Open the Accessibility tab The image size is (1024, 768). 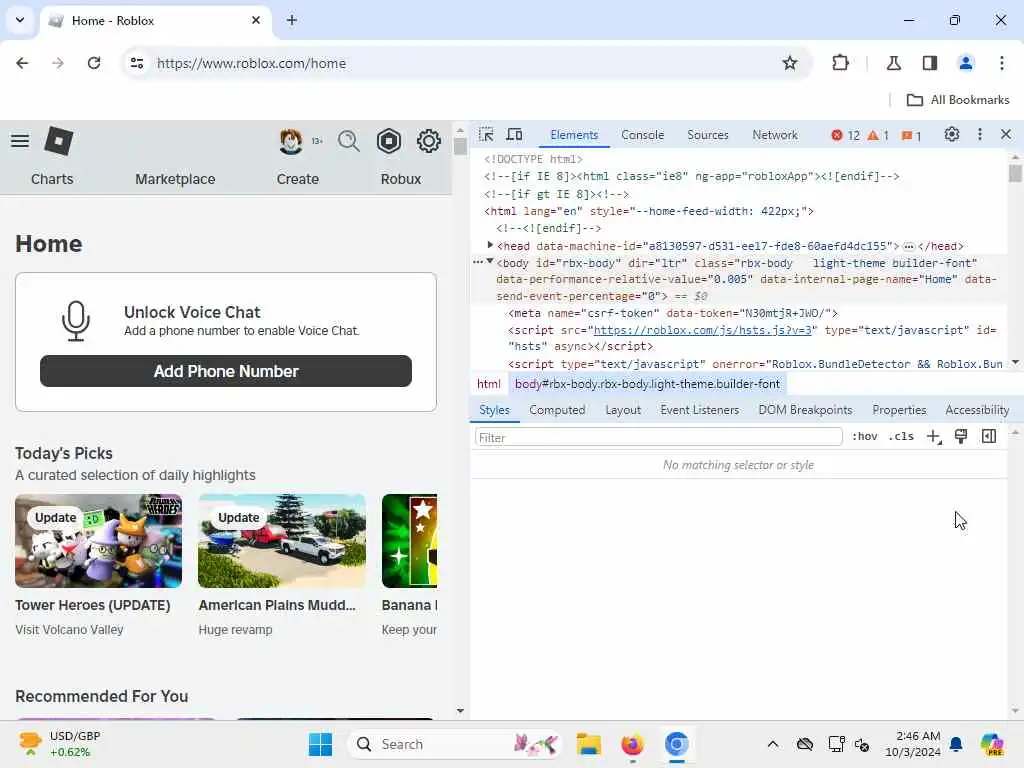coord(977,410)
